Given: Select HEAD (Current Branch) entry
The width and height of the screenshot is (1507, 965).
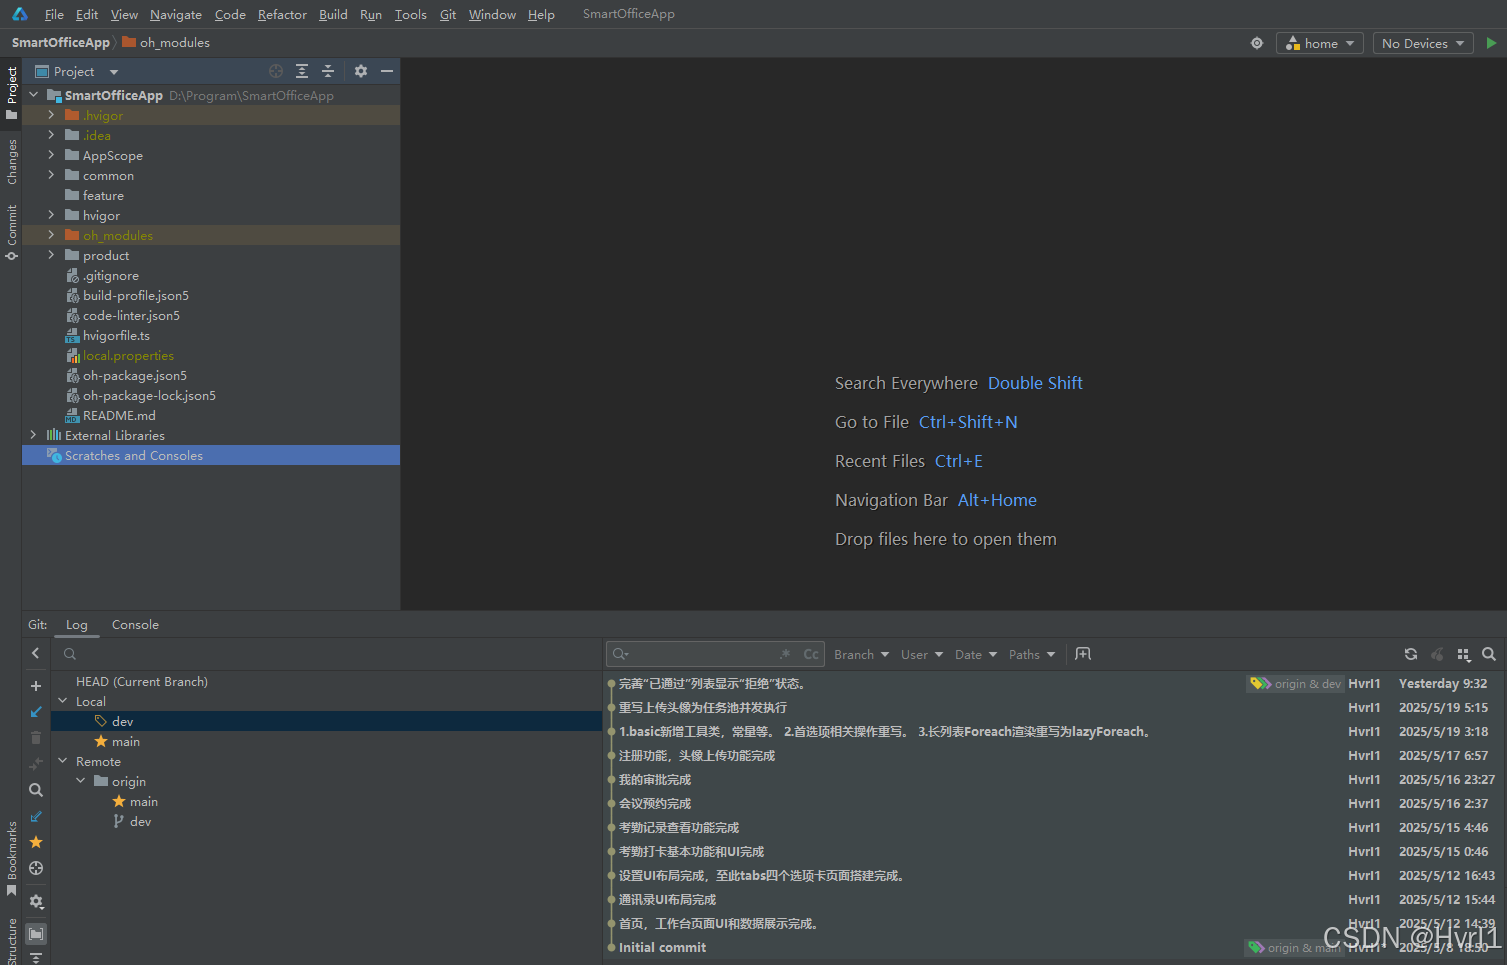Looking at the screenshot, I should tap(142, 681).
